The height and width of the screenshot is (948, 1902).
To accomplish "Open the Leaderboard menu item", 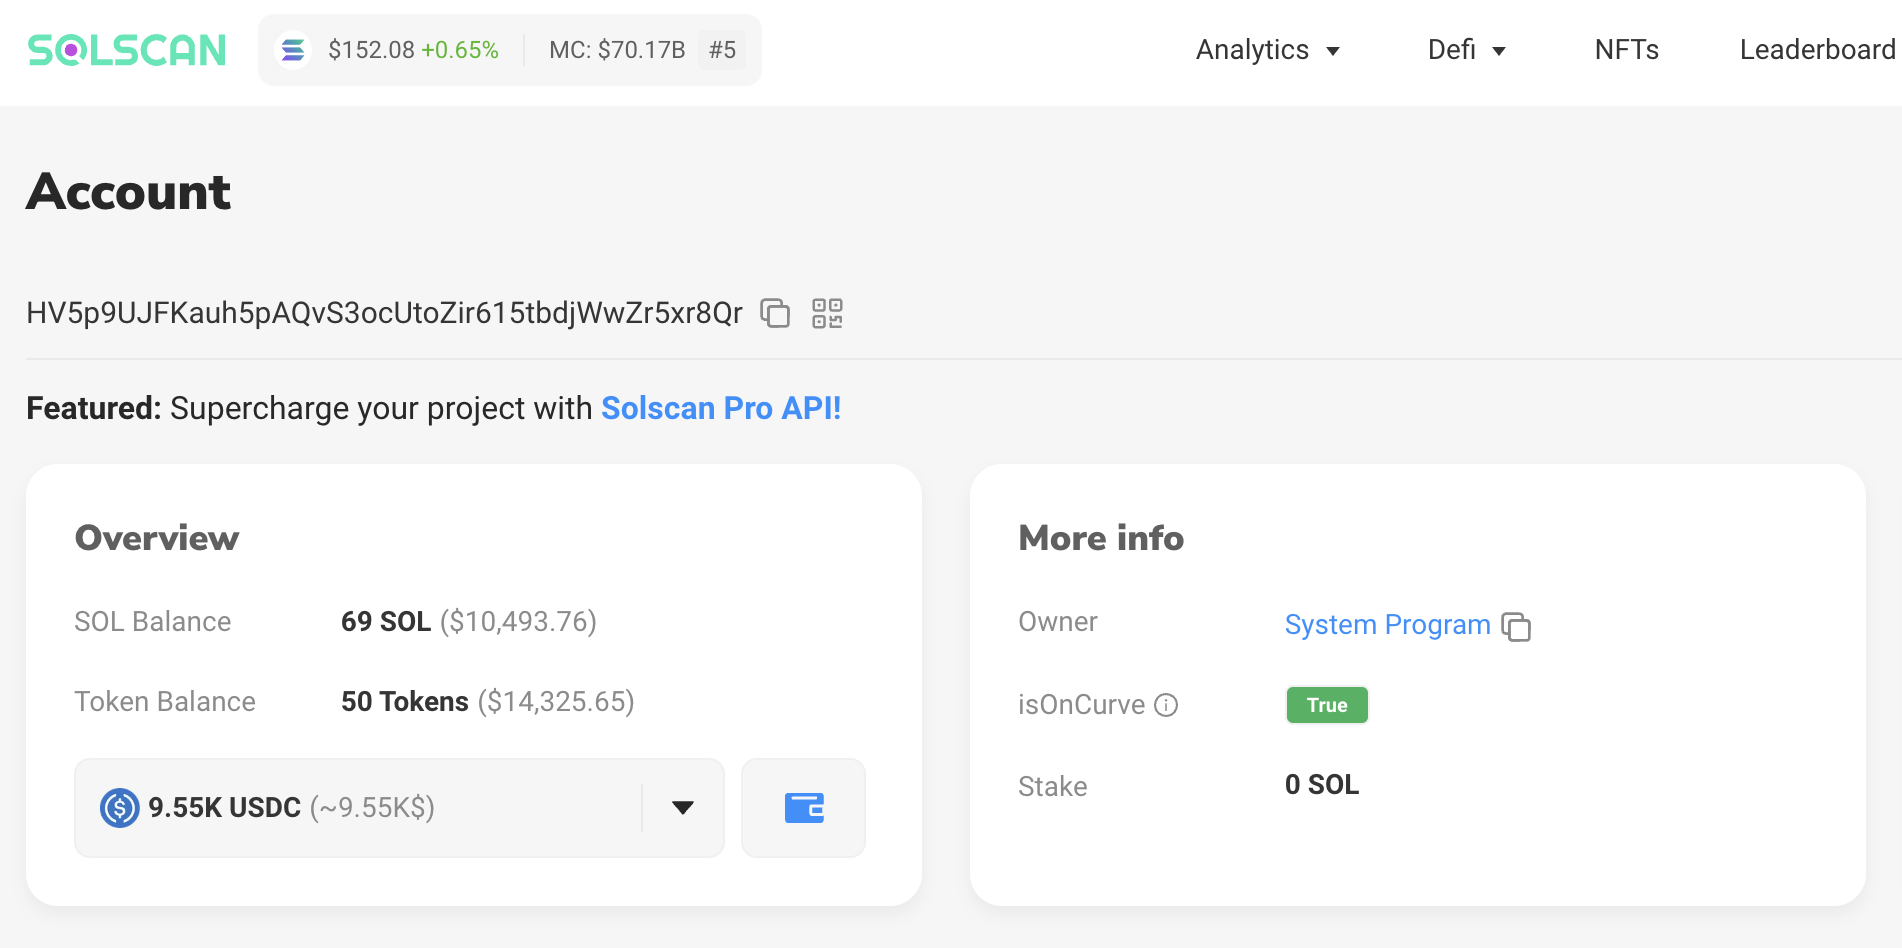I will tap(1817, 50).
